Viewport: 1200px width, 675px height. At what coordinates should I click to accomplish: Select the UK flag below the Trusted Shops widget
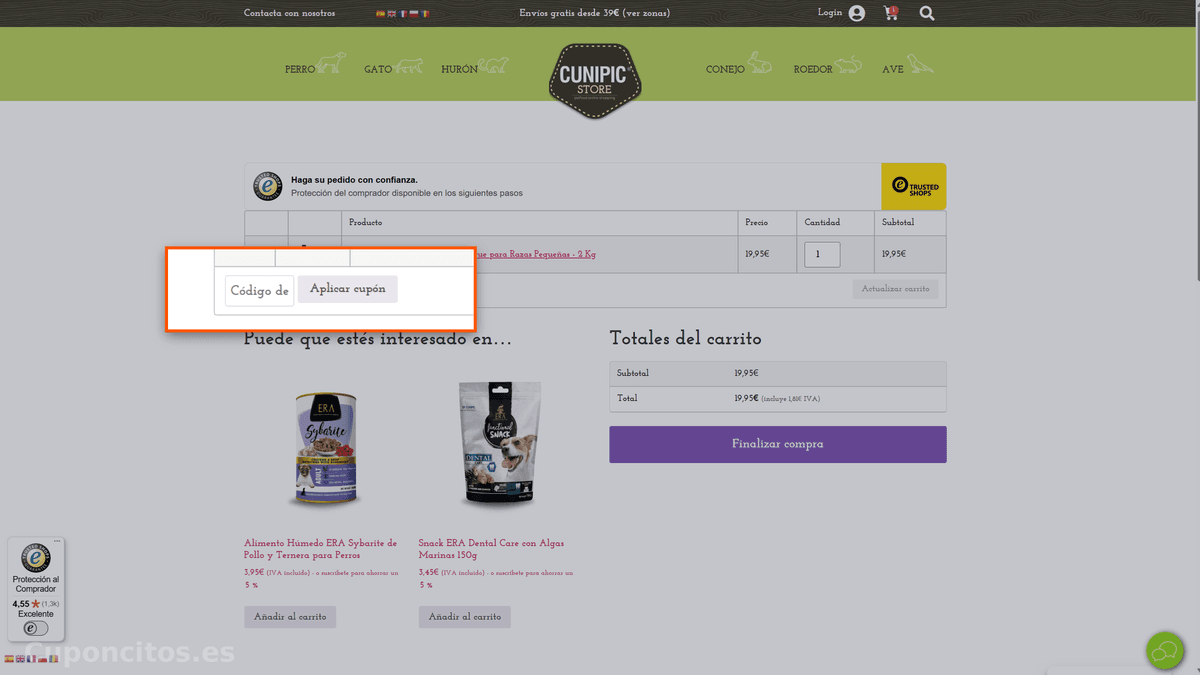tap(20, 659)
